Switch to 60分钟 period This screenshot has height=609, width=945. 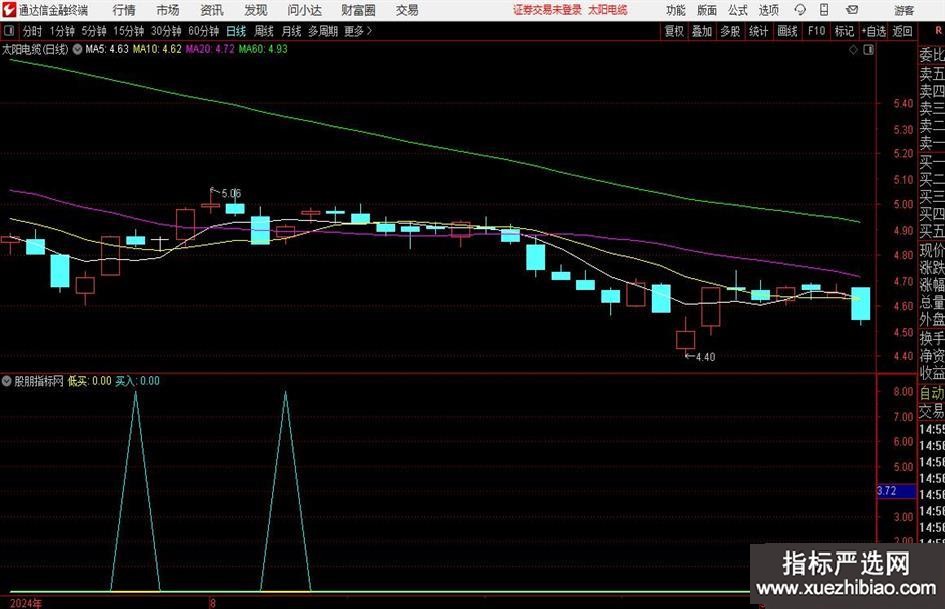tap(204, 31)
